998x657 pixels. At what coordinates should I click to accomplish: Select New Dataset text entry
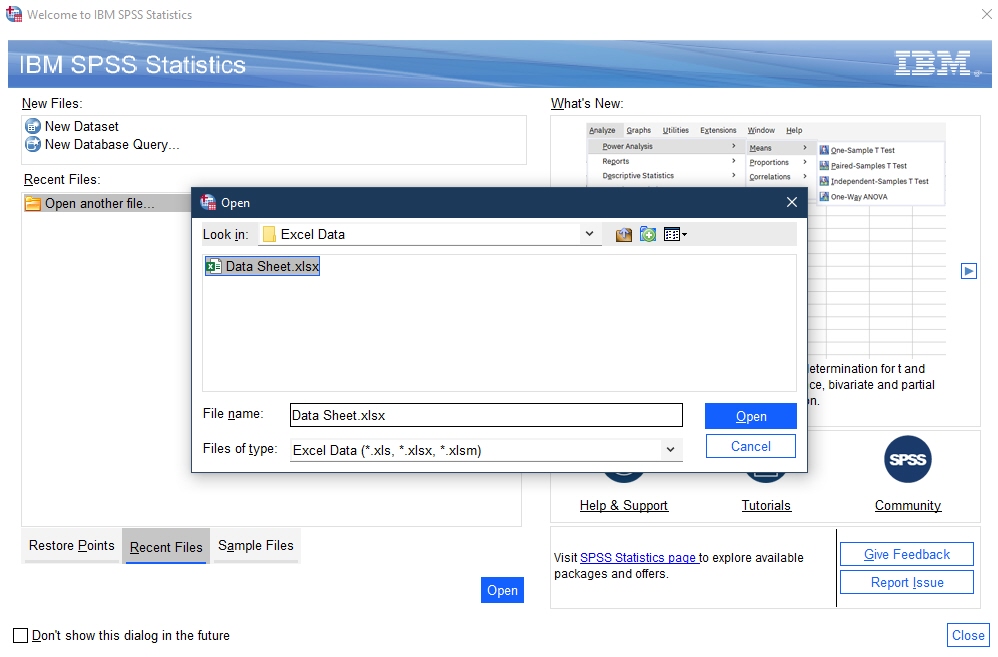pos(81,126)
